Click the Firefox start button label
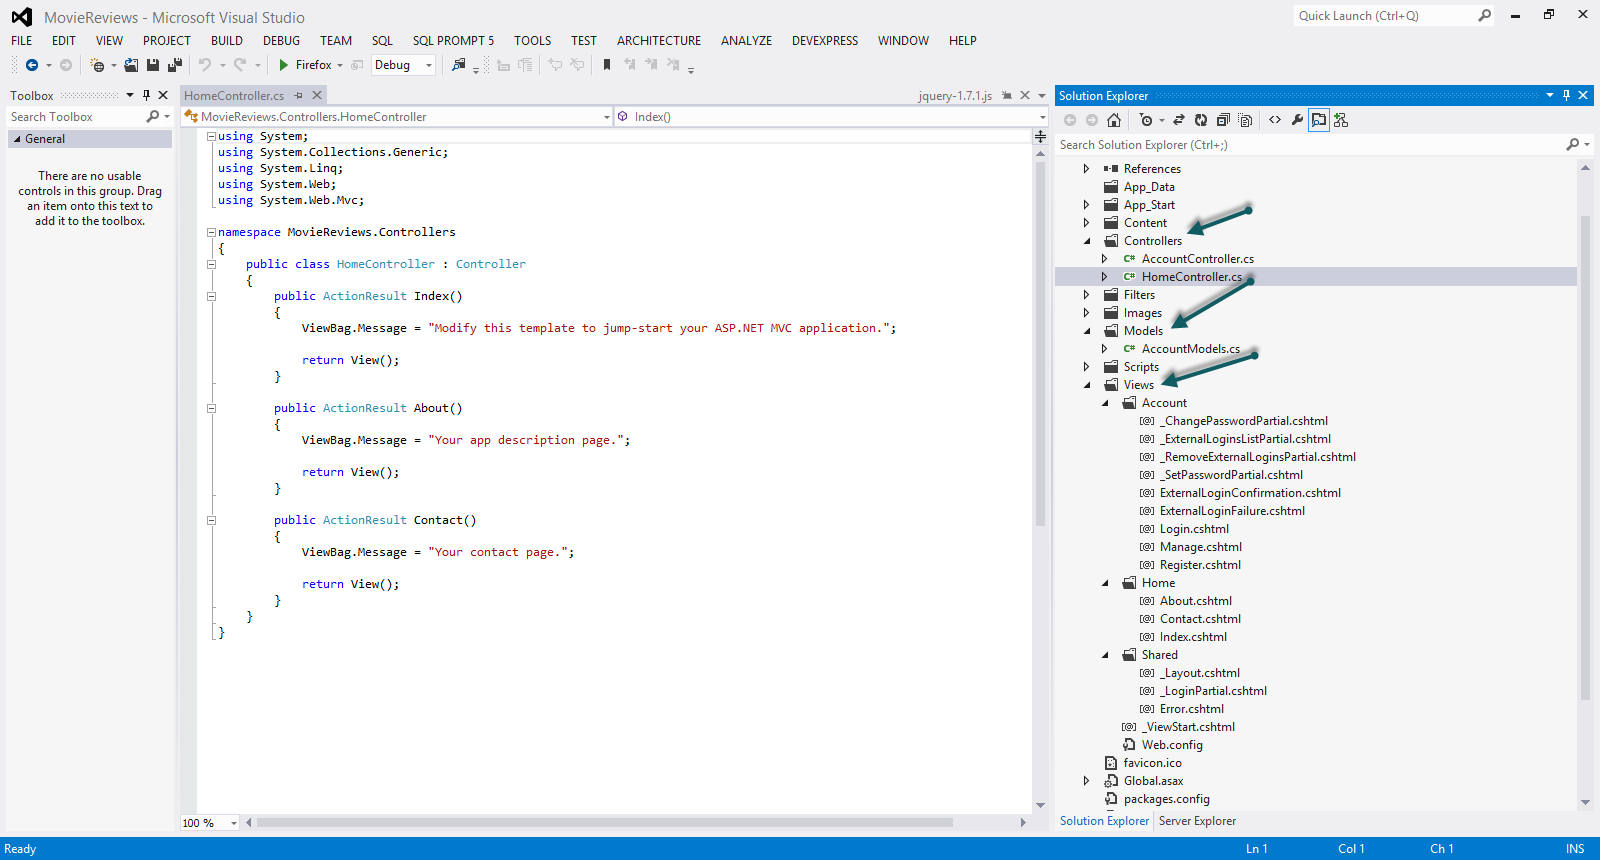The image size is (1600, 860). point(313,65)
